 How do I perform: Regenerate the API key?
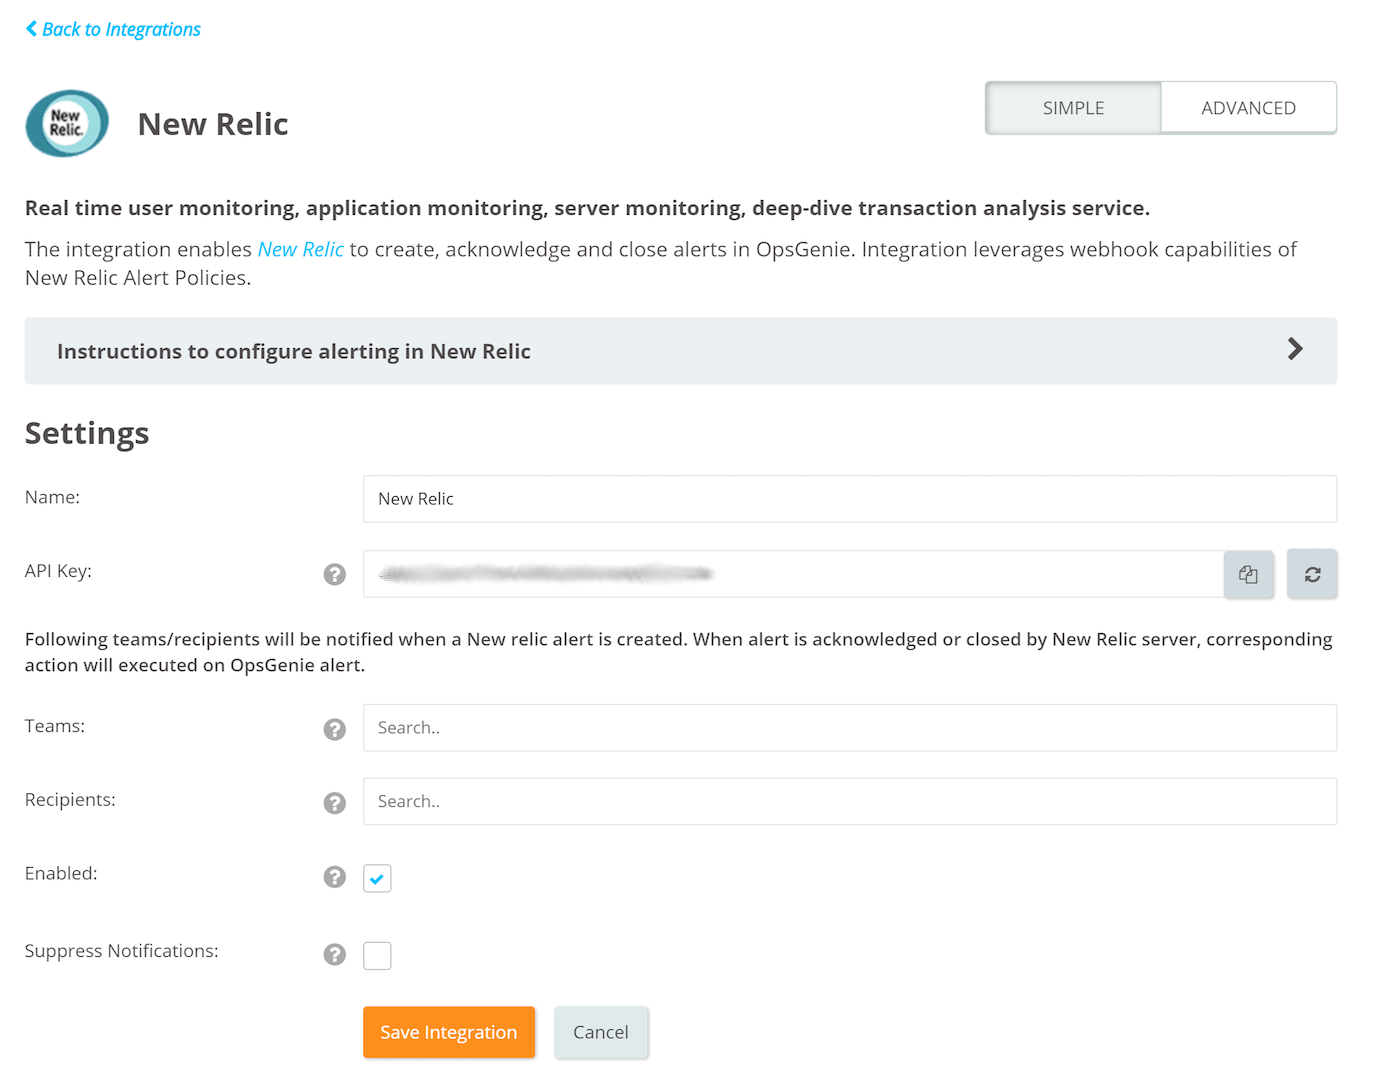[x=1312, y=574]
